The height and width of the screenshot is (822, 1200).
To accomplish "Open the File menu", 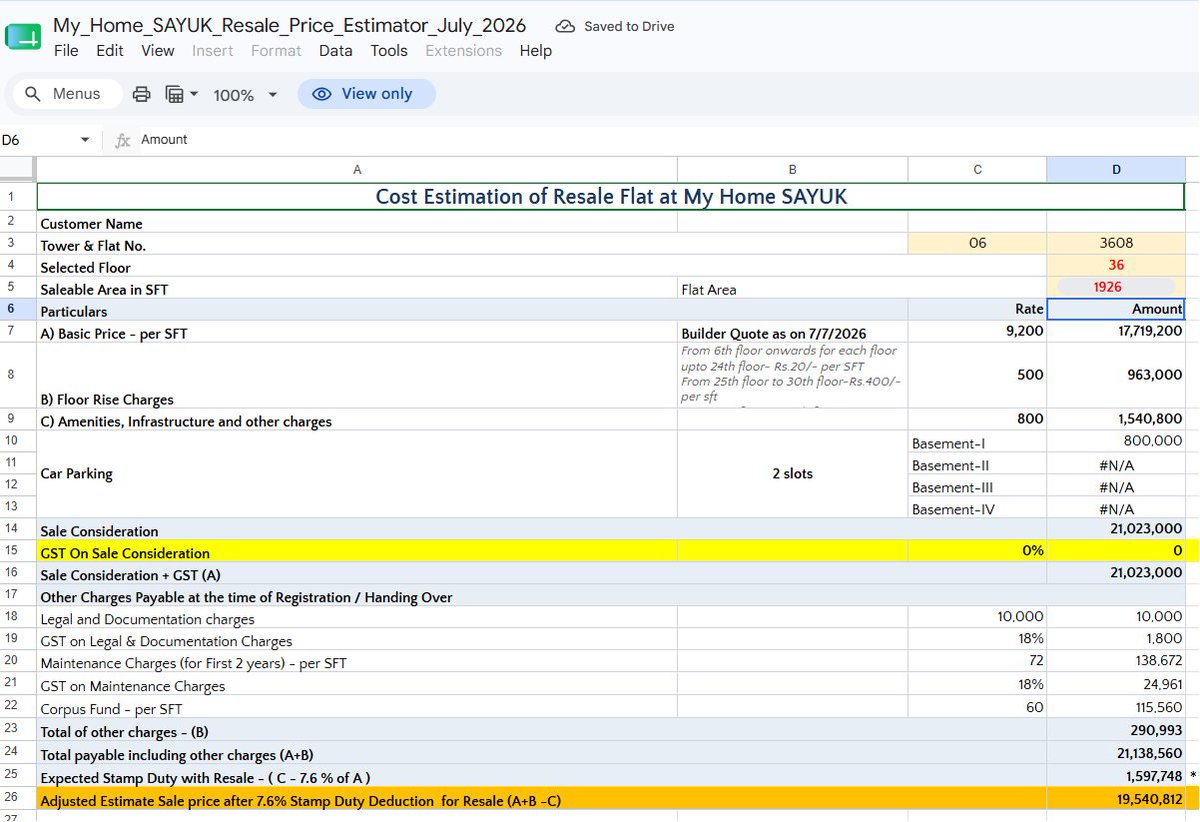I will 66,50.
